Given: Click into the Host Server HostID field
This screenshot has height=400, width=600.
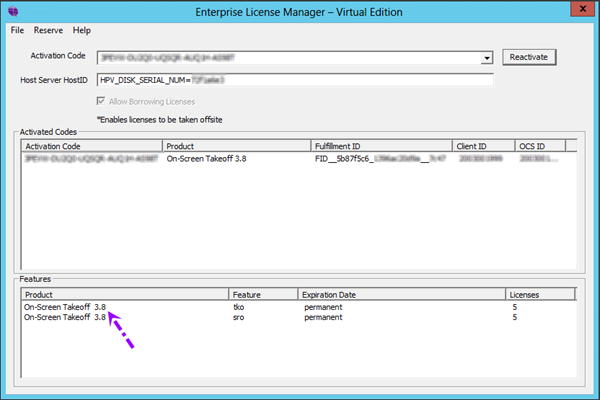Looking at the screenshot, I should click(295, 80).
